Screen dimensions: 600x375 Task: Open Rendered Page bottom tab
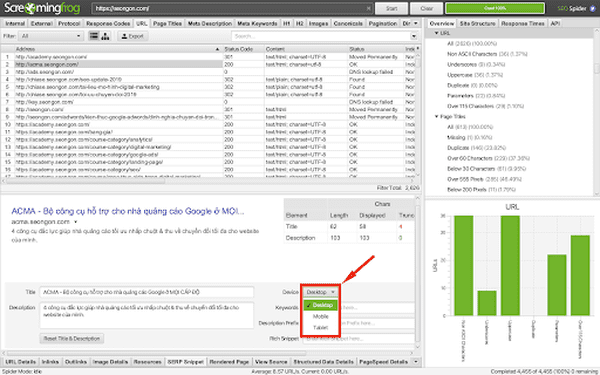click(x=229, y=362)
